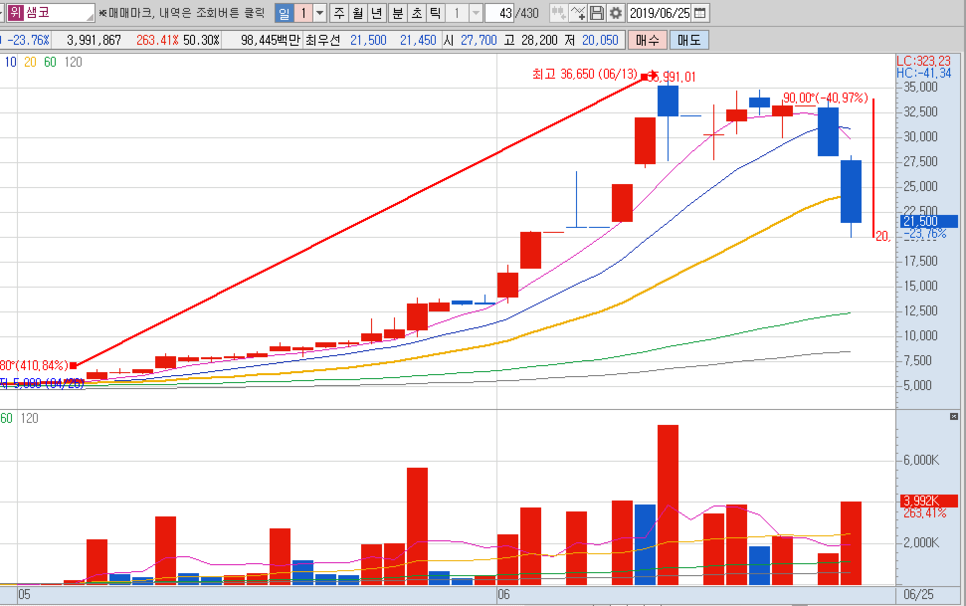The image size is (966, 606).
Task: Click the 10-day moving average legend
Action: point(10,62)
